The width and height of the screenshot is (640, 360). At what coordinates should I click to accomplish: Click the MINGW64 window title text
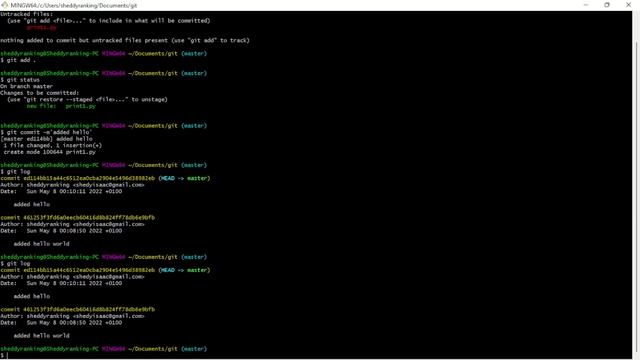click(x=74, y=5)
